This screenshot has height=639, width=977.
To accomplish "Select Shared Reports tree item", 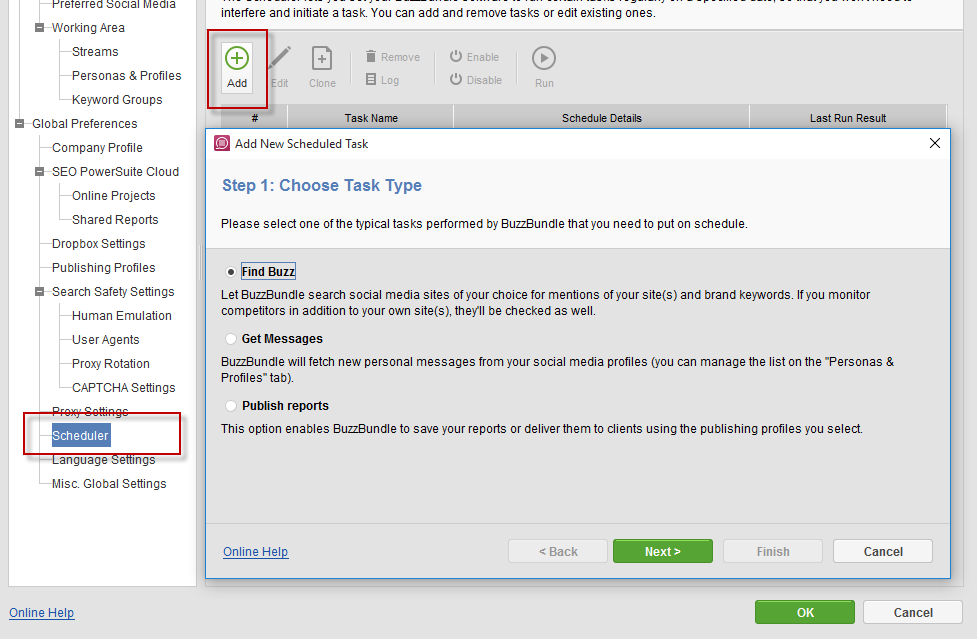I will tap(115, 220).
